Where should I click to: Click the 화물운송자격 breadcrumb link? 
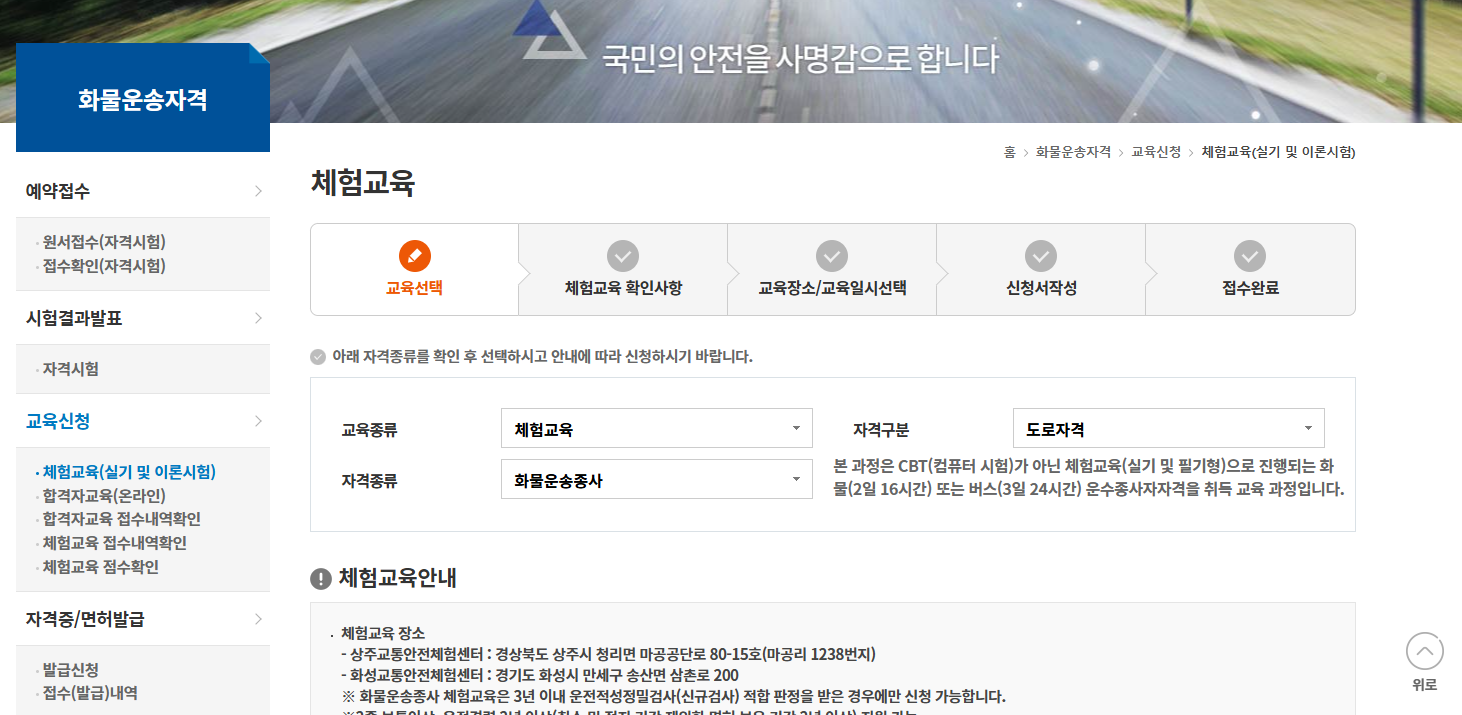1073,152
